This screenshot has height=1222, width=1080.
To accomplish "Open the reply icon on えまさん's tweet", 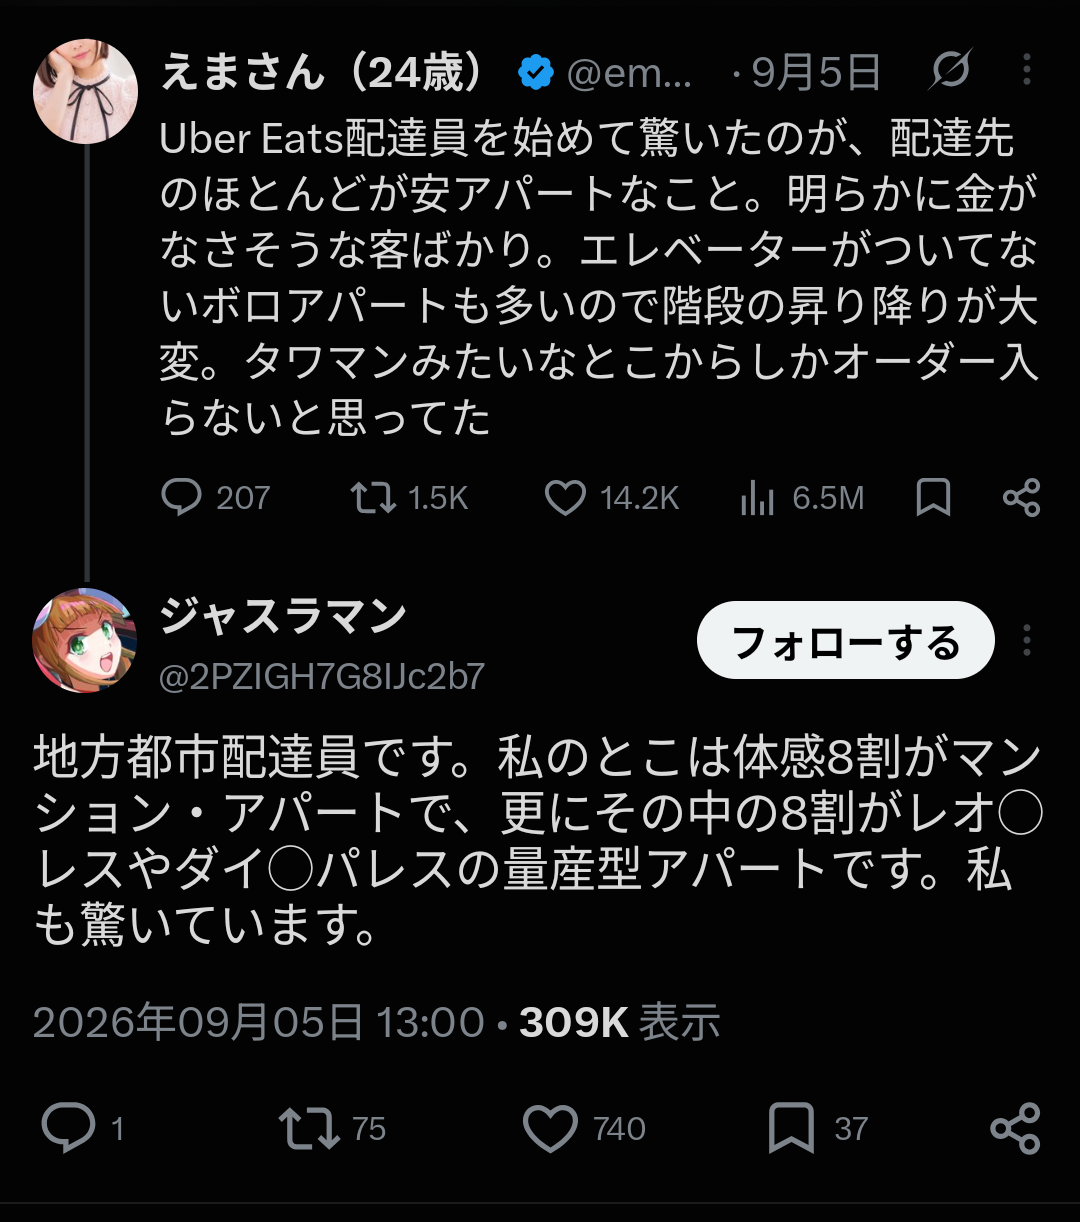I will point(181,497).
